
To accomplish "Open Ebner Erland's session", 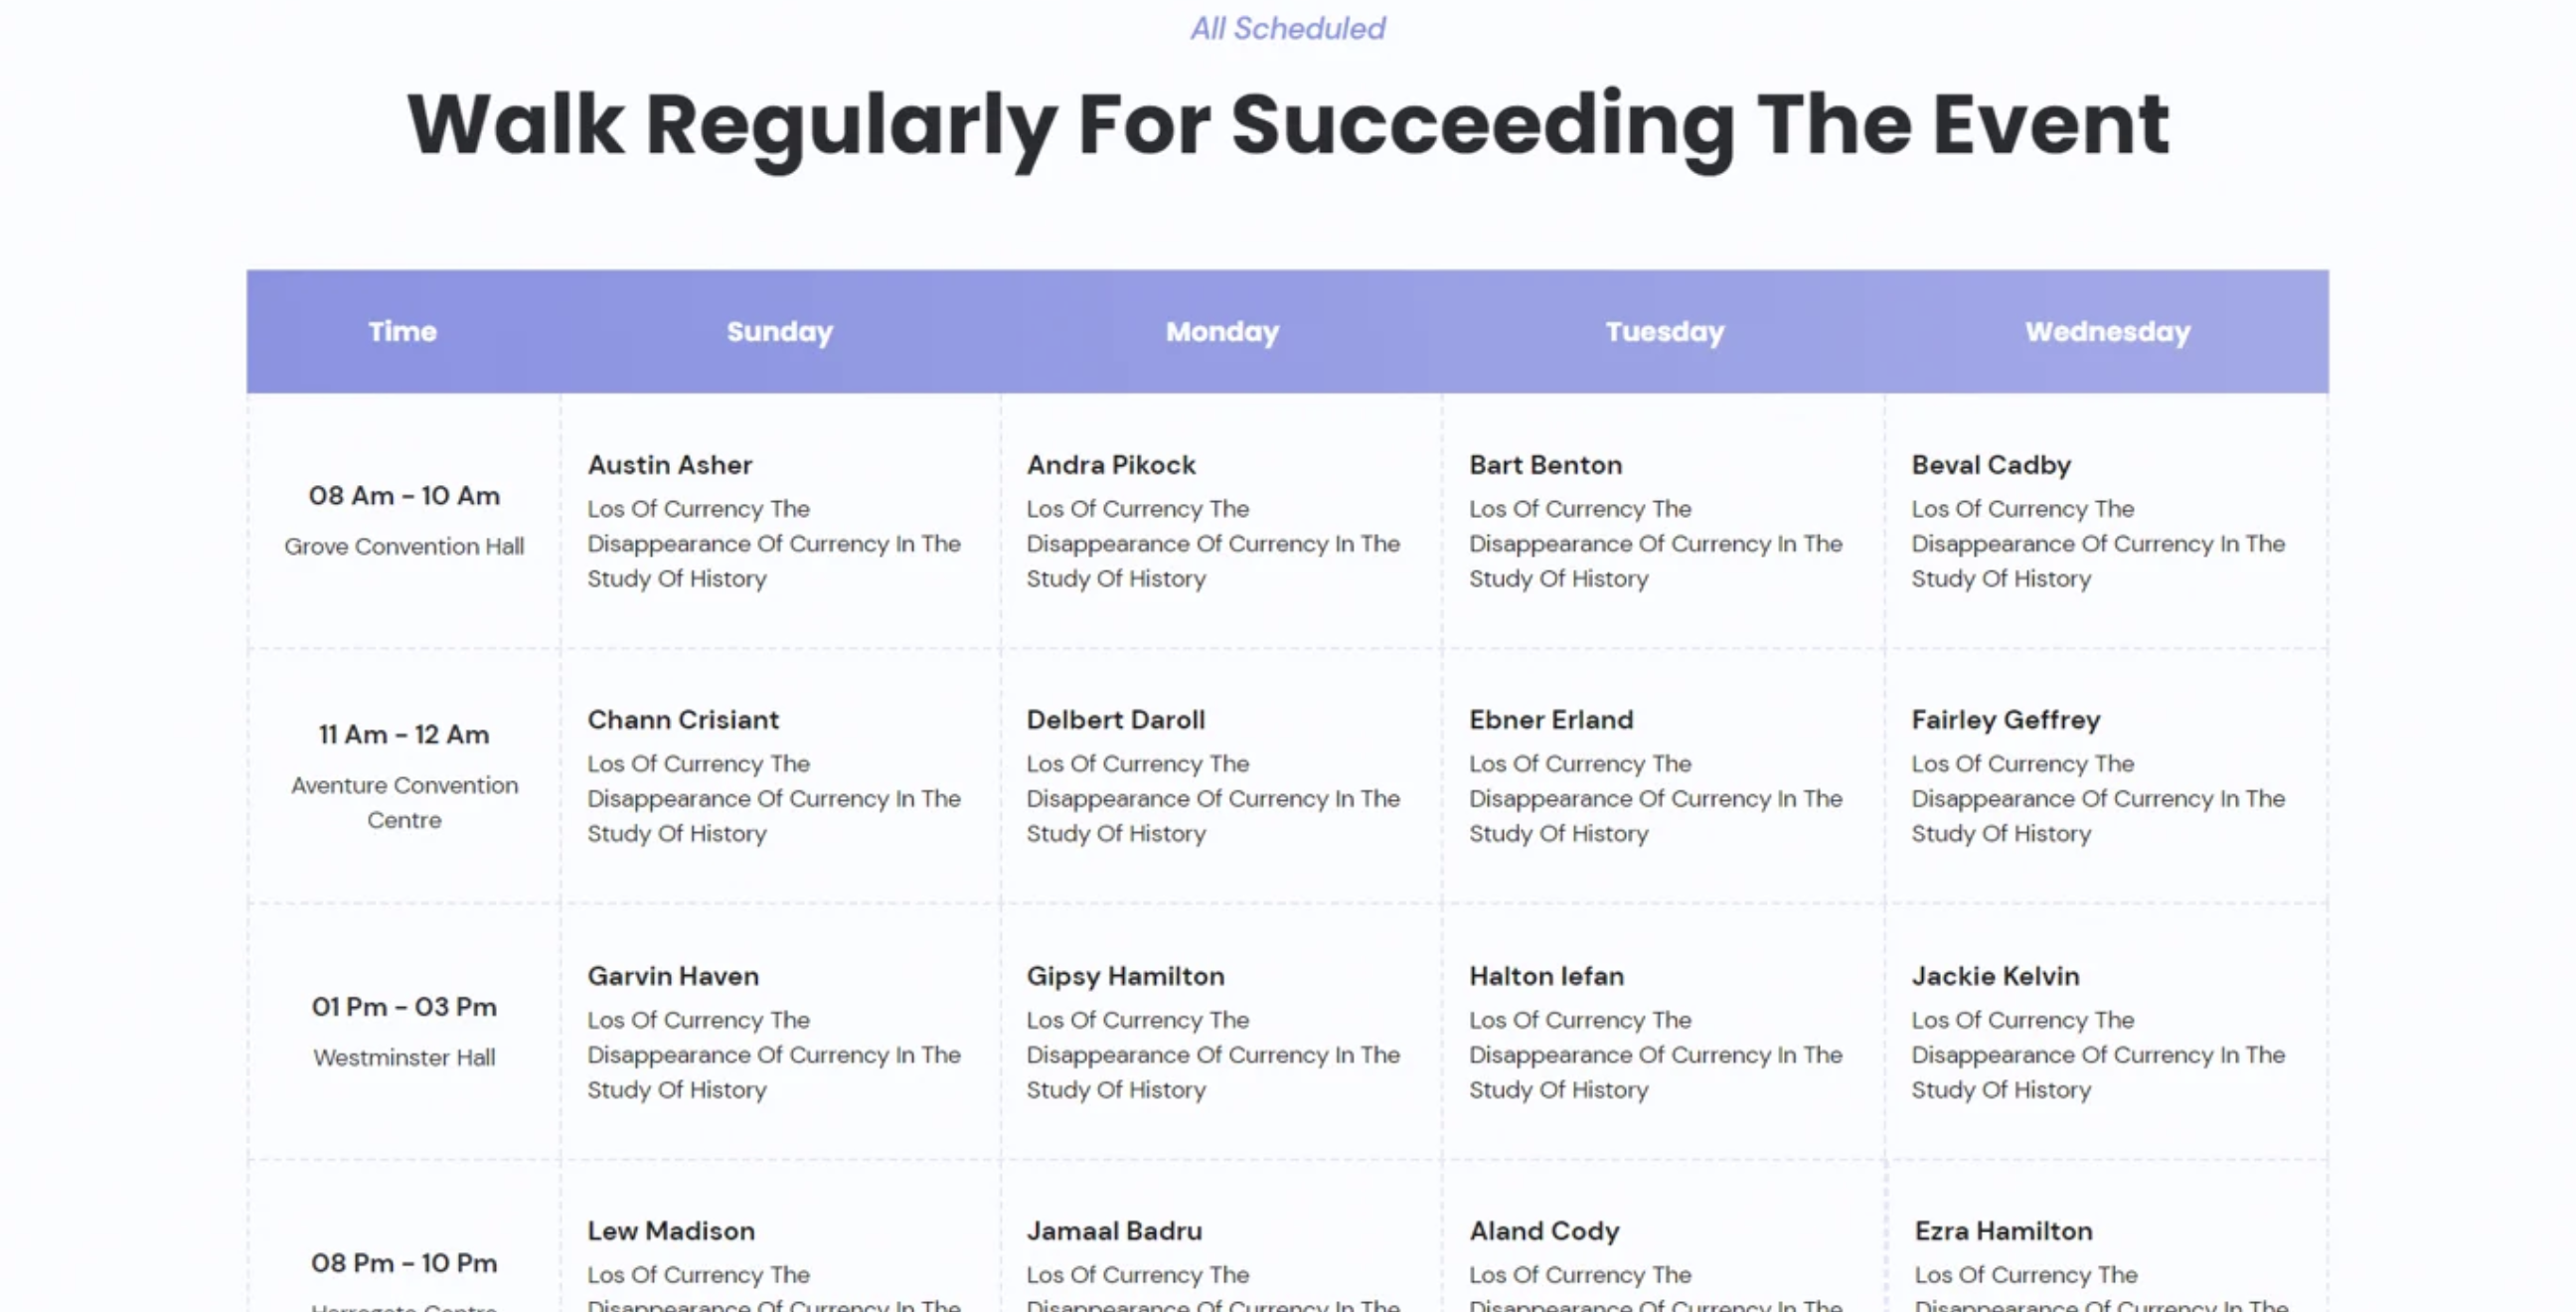I will (x=1550, y=720).
